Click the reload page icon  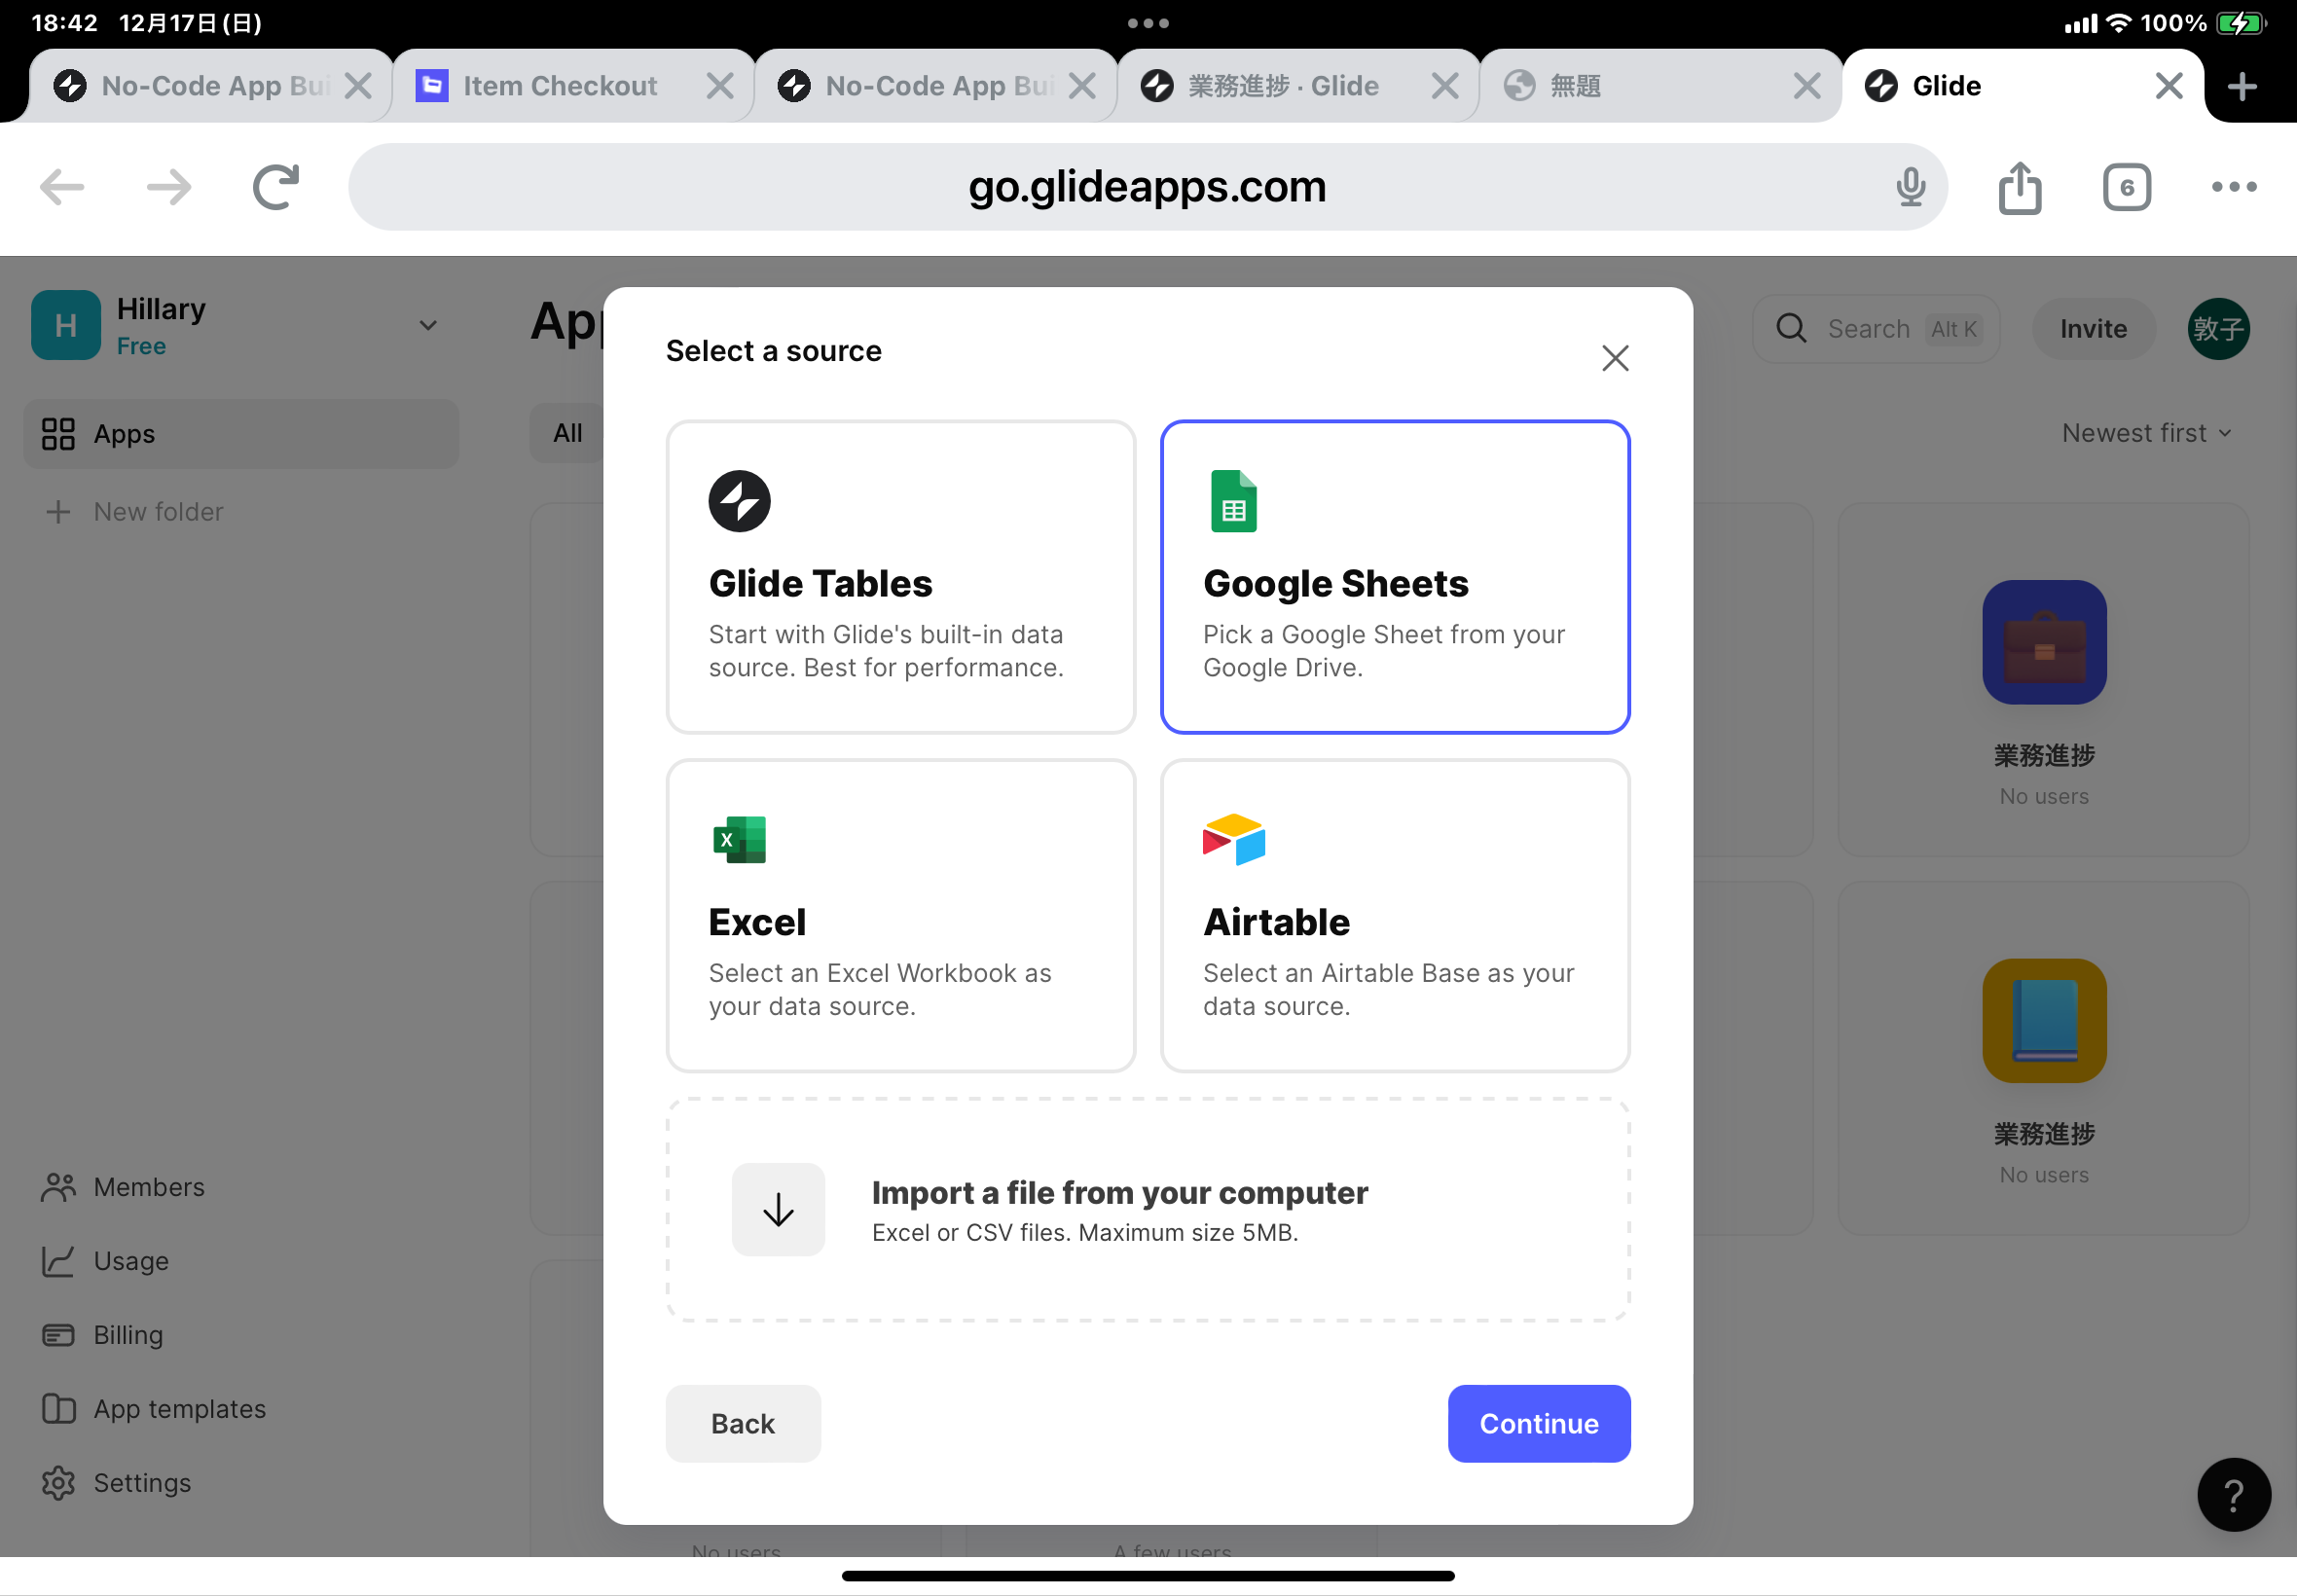point(275,187)
